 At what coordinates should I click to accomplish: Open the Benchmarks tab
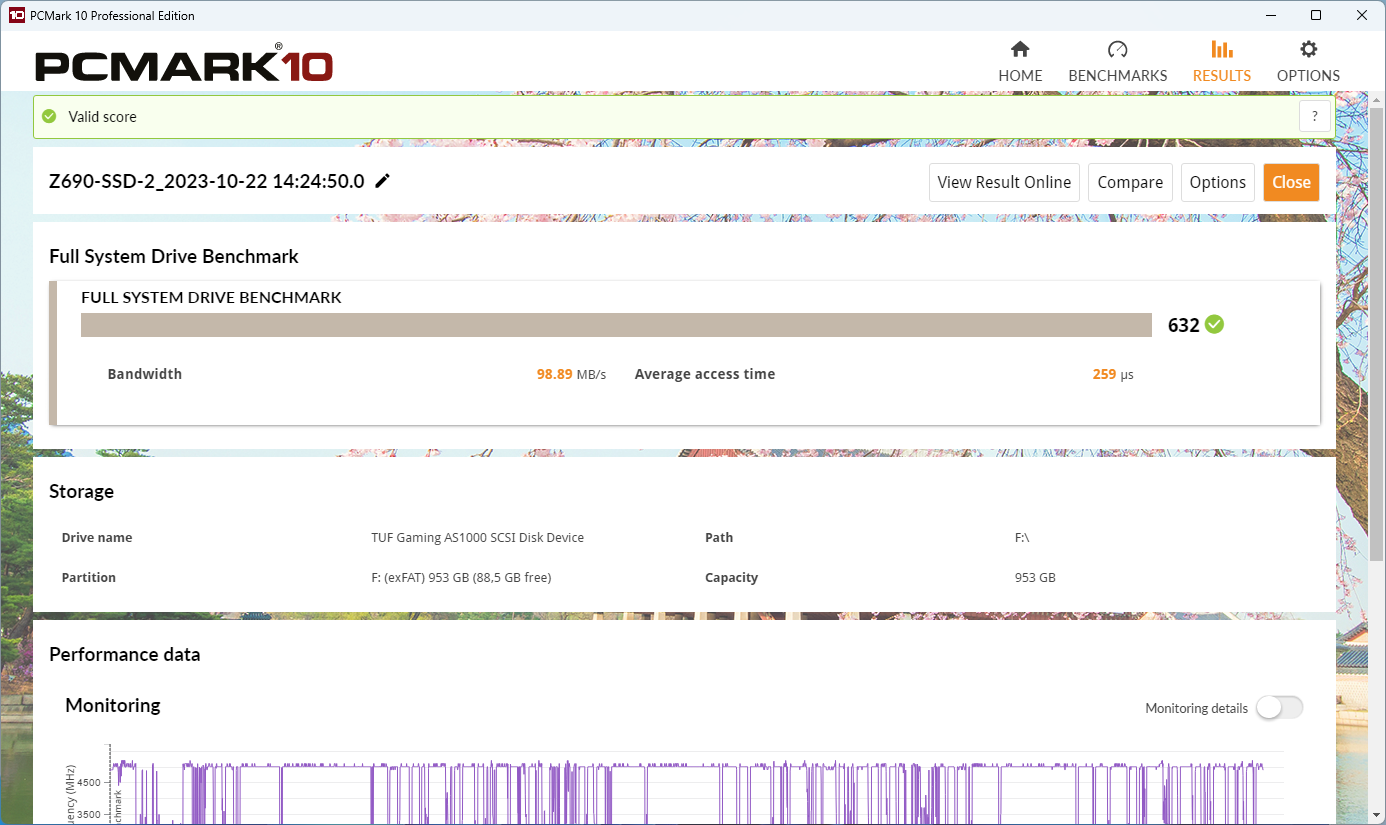[x=1118, y=62]
